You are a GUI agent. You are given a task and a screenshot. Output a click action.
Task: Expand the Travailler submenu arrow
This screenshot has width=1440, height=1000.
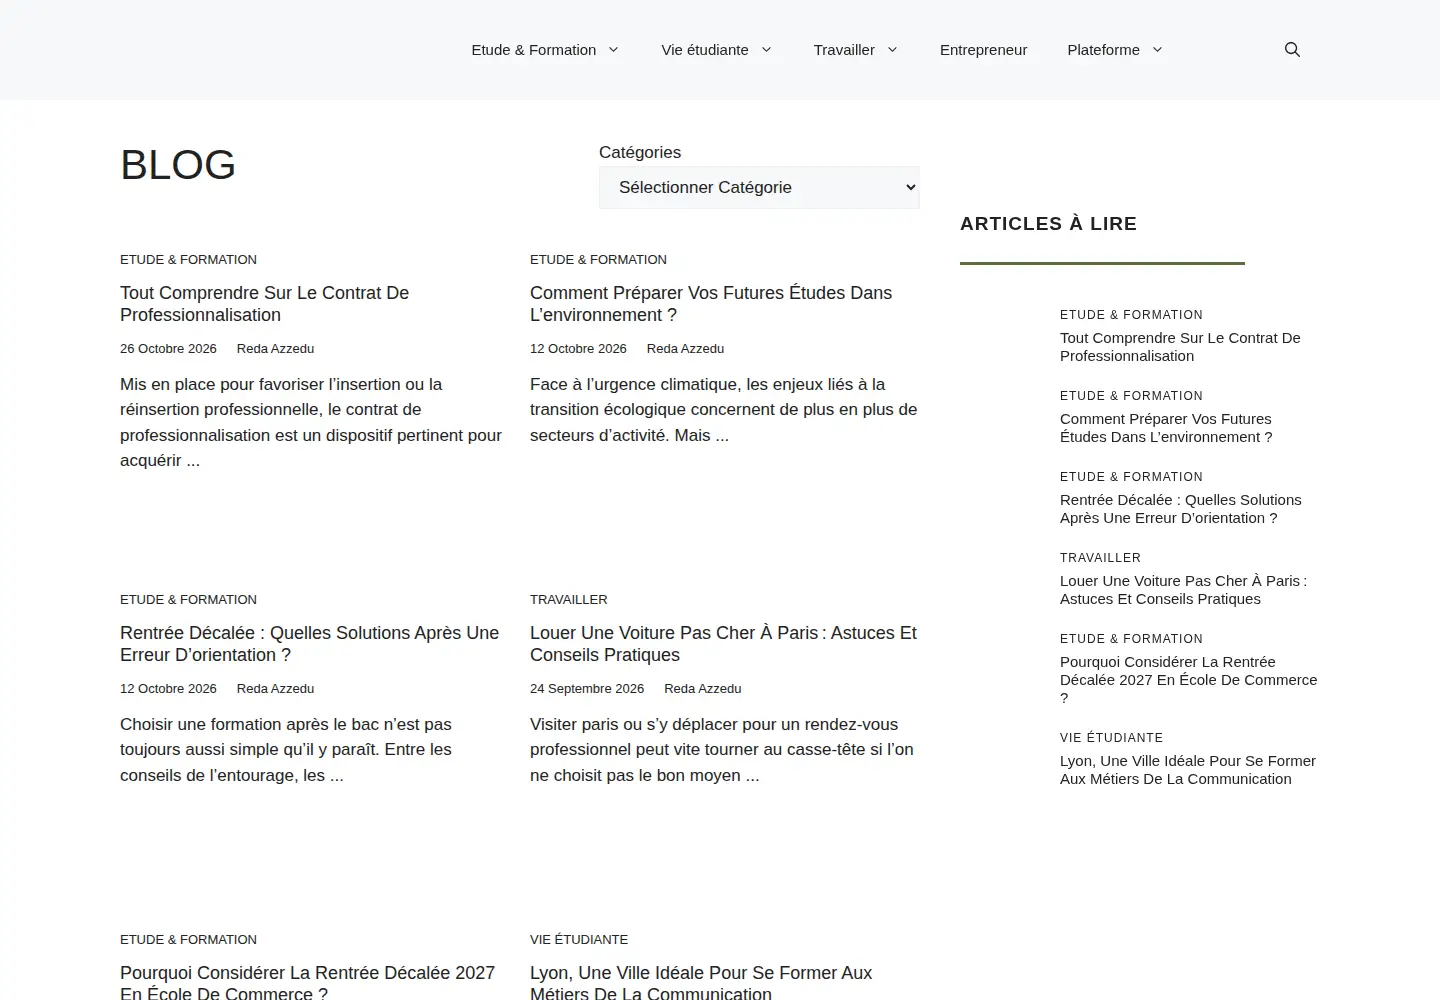(892, 50)
